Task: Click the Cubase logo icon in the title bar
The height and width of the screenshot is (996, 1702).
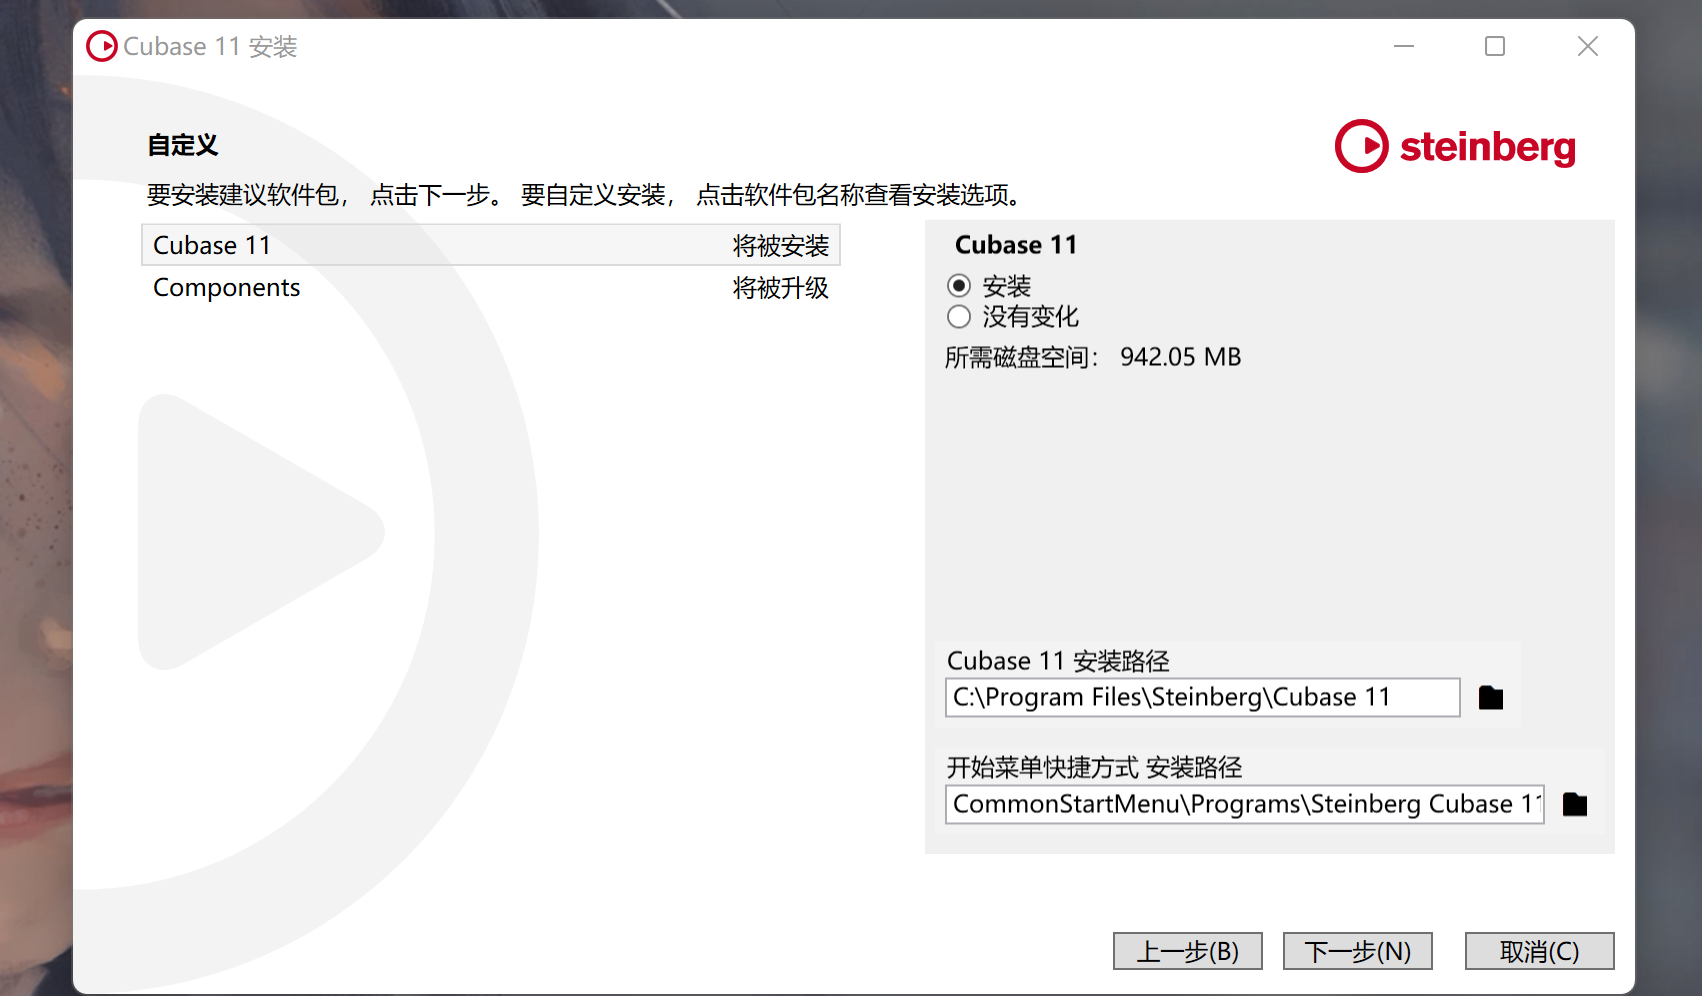Action: point(101,46)
